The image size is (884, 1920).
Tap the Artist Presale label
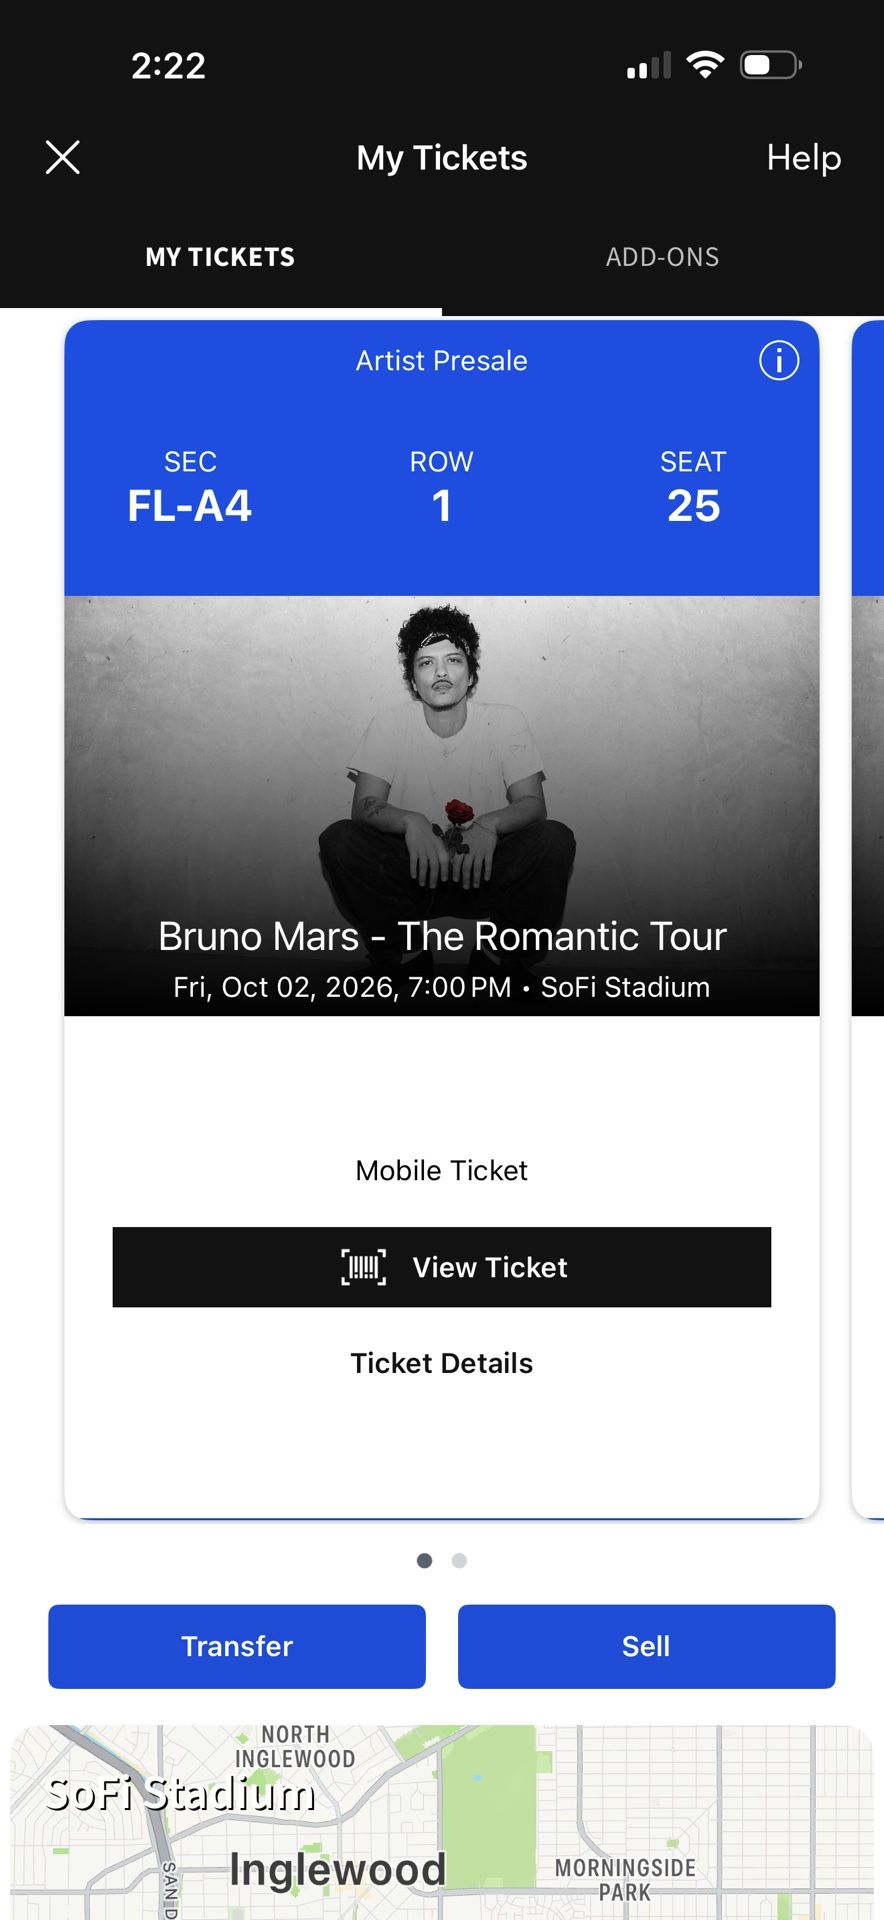[442, 361]
